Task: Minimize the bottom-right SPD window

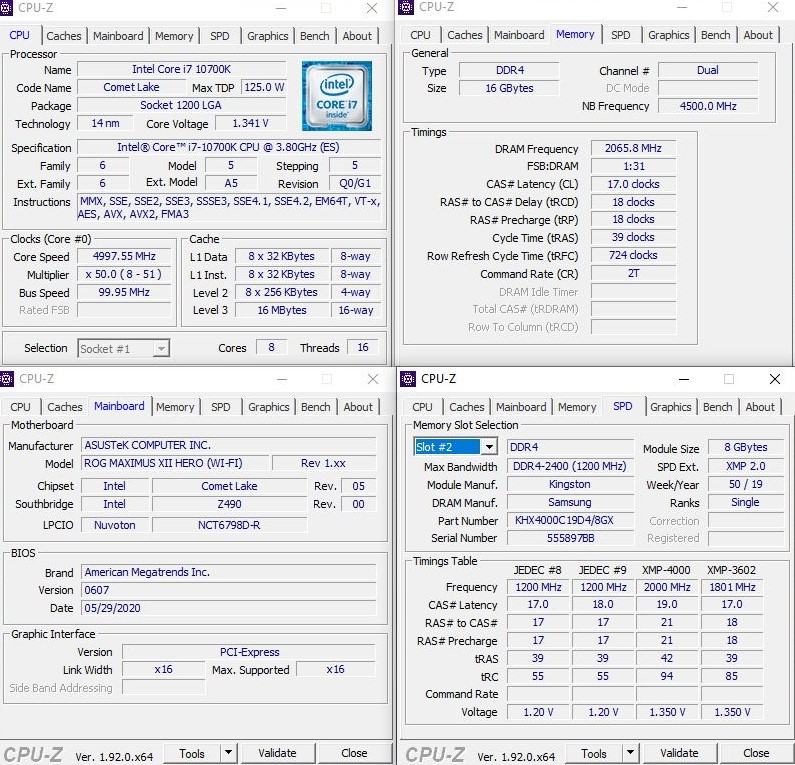Action: (683, 379)
